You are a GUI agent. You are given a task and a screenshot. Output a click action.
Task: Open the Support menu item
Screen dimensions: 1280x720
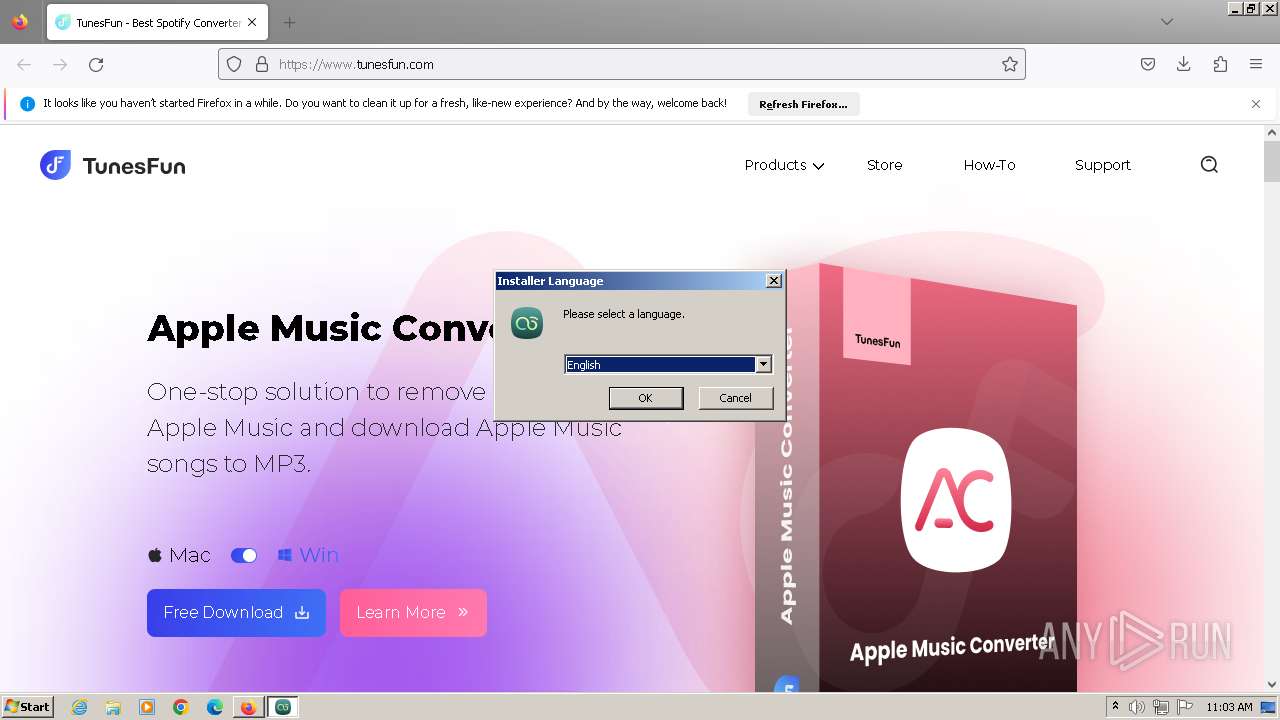pyautogui.click(x=1102, y=165)
